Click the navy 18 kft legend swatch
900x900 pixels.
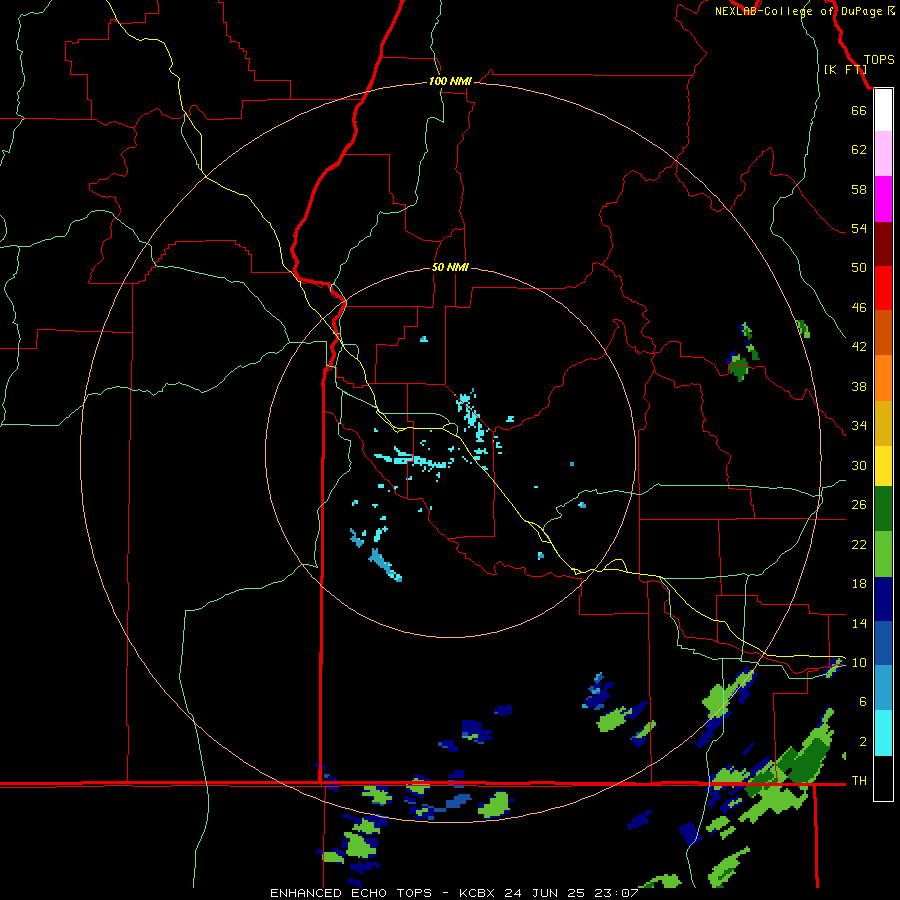[x=883, y=599]
